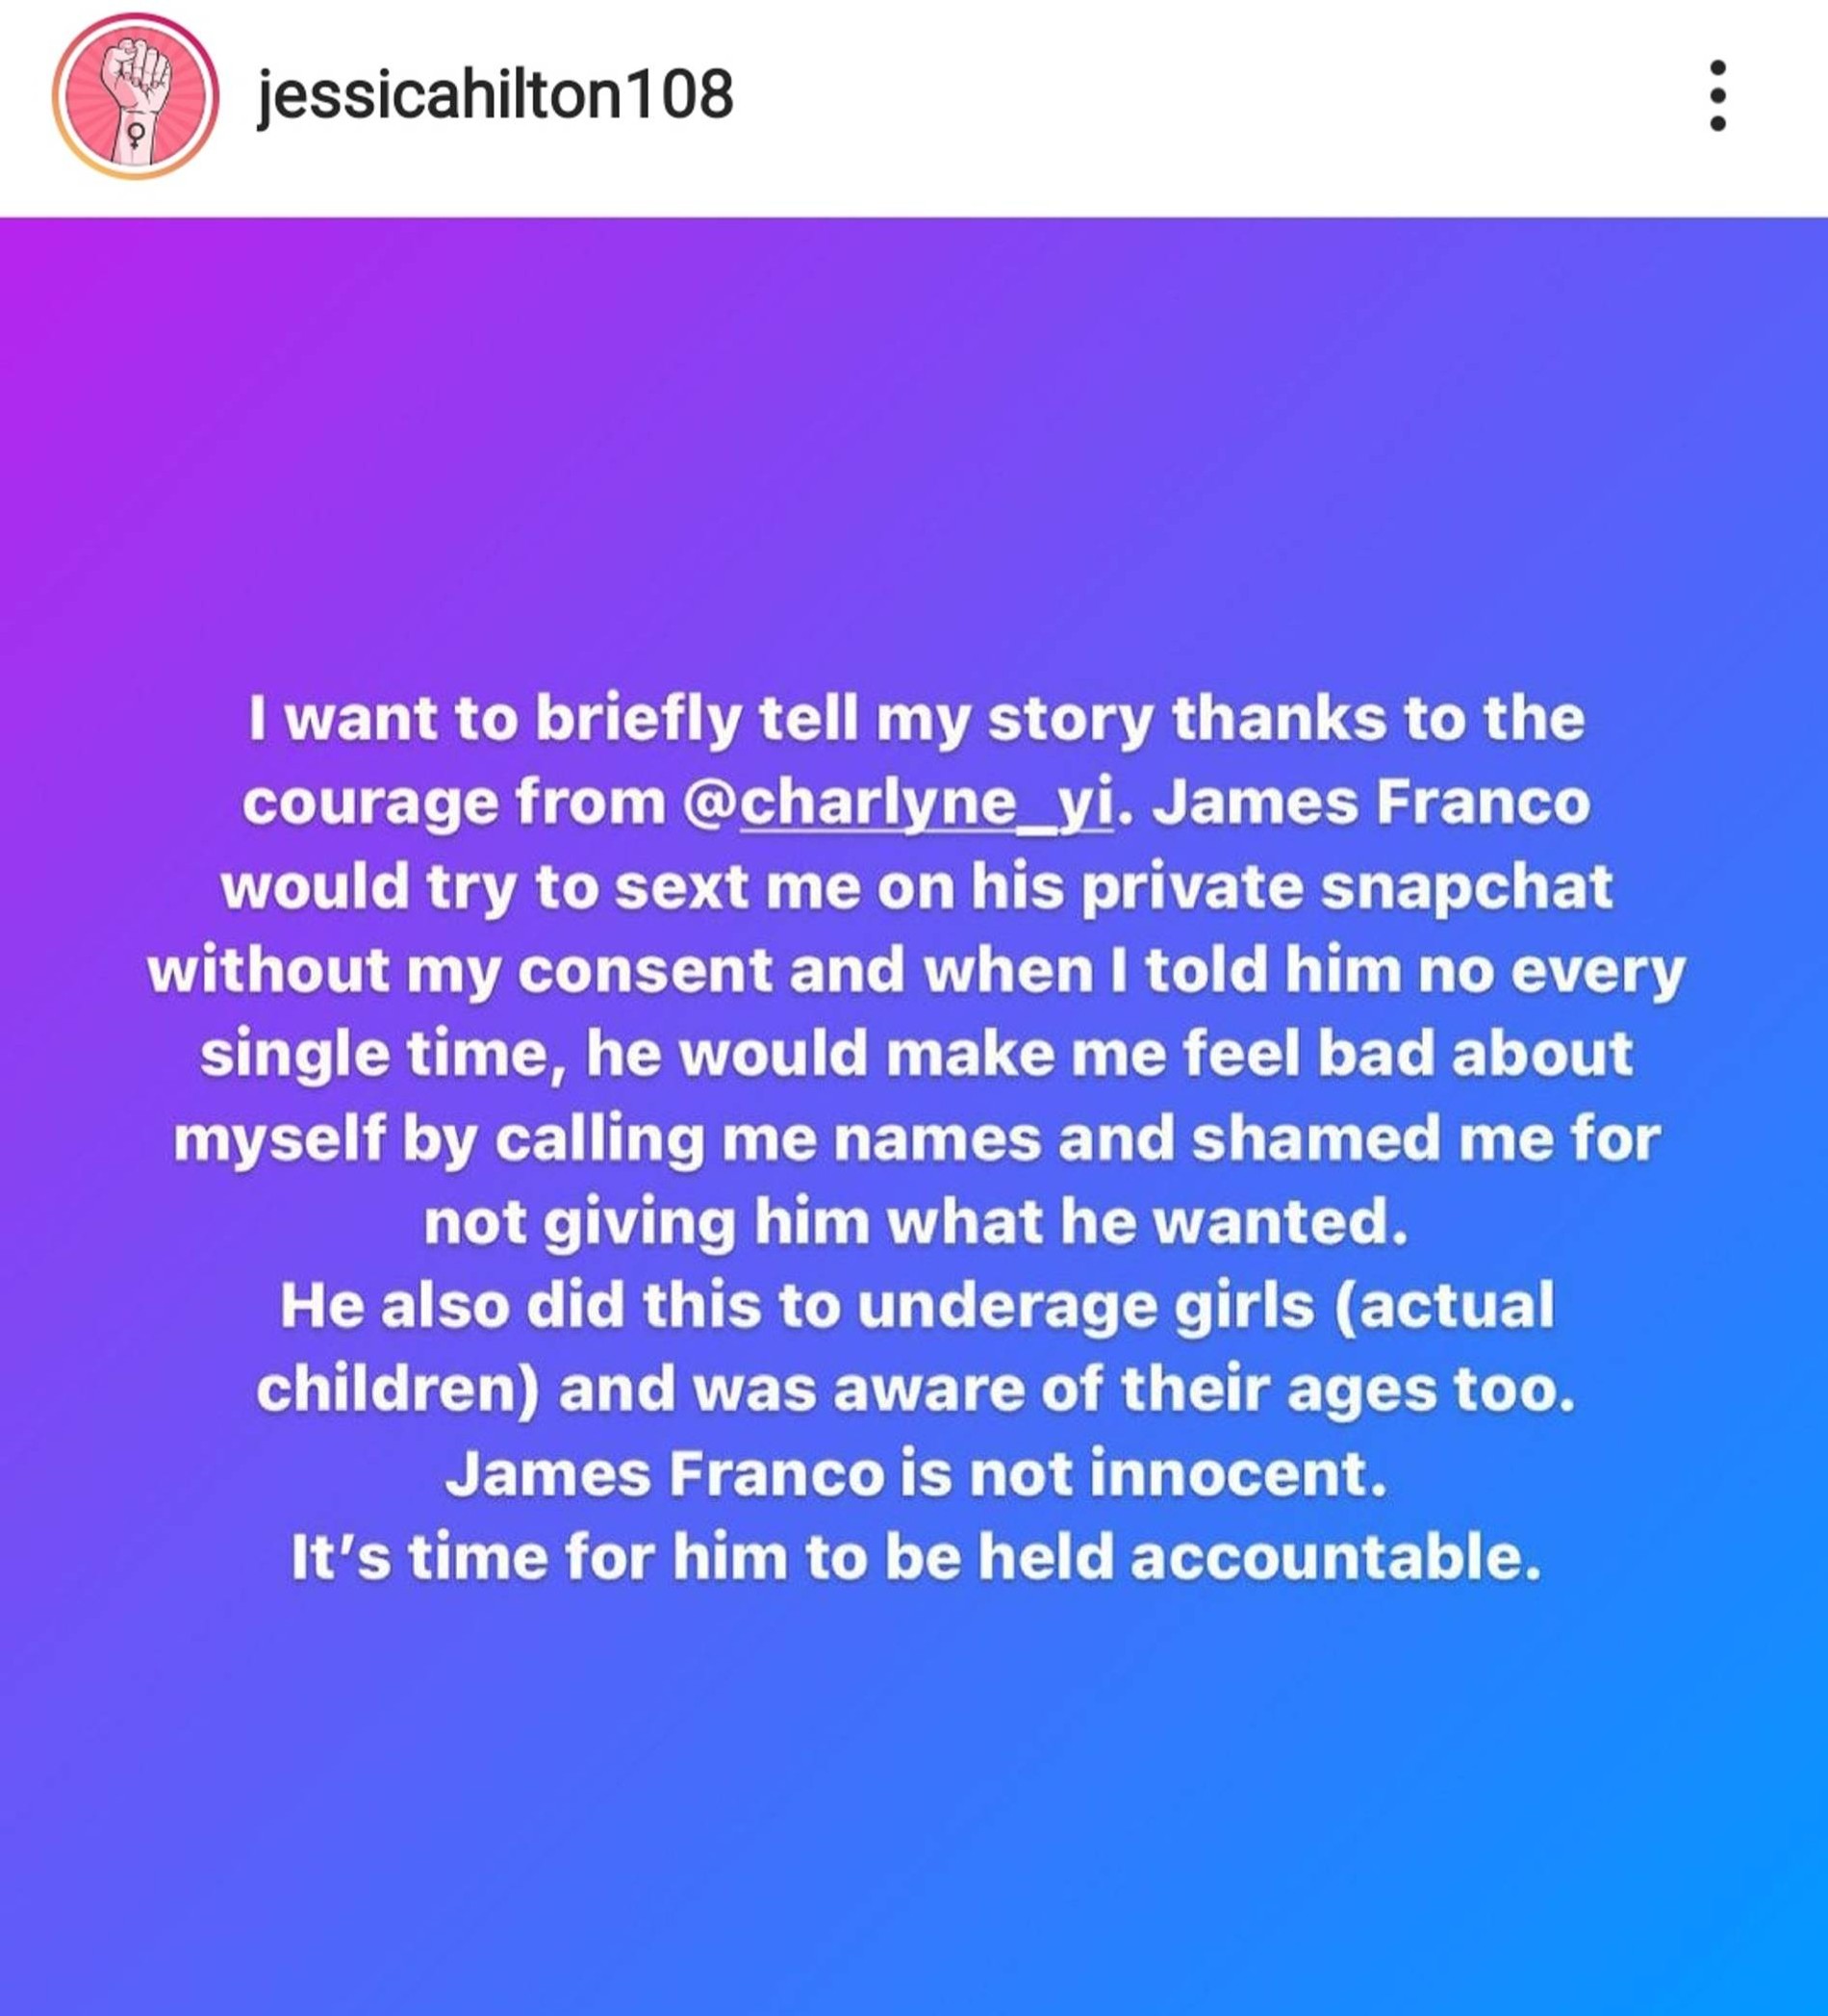Click the empty gradient area above the text

pyautogui.click(x=914, y=450)
